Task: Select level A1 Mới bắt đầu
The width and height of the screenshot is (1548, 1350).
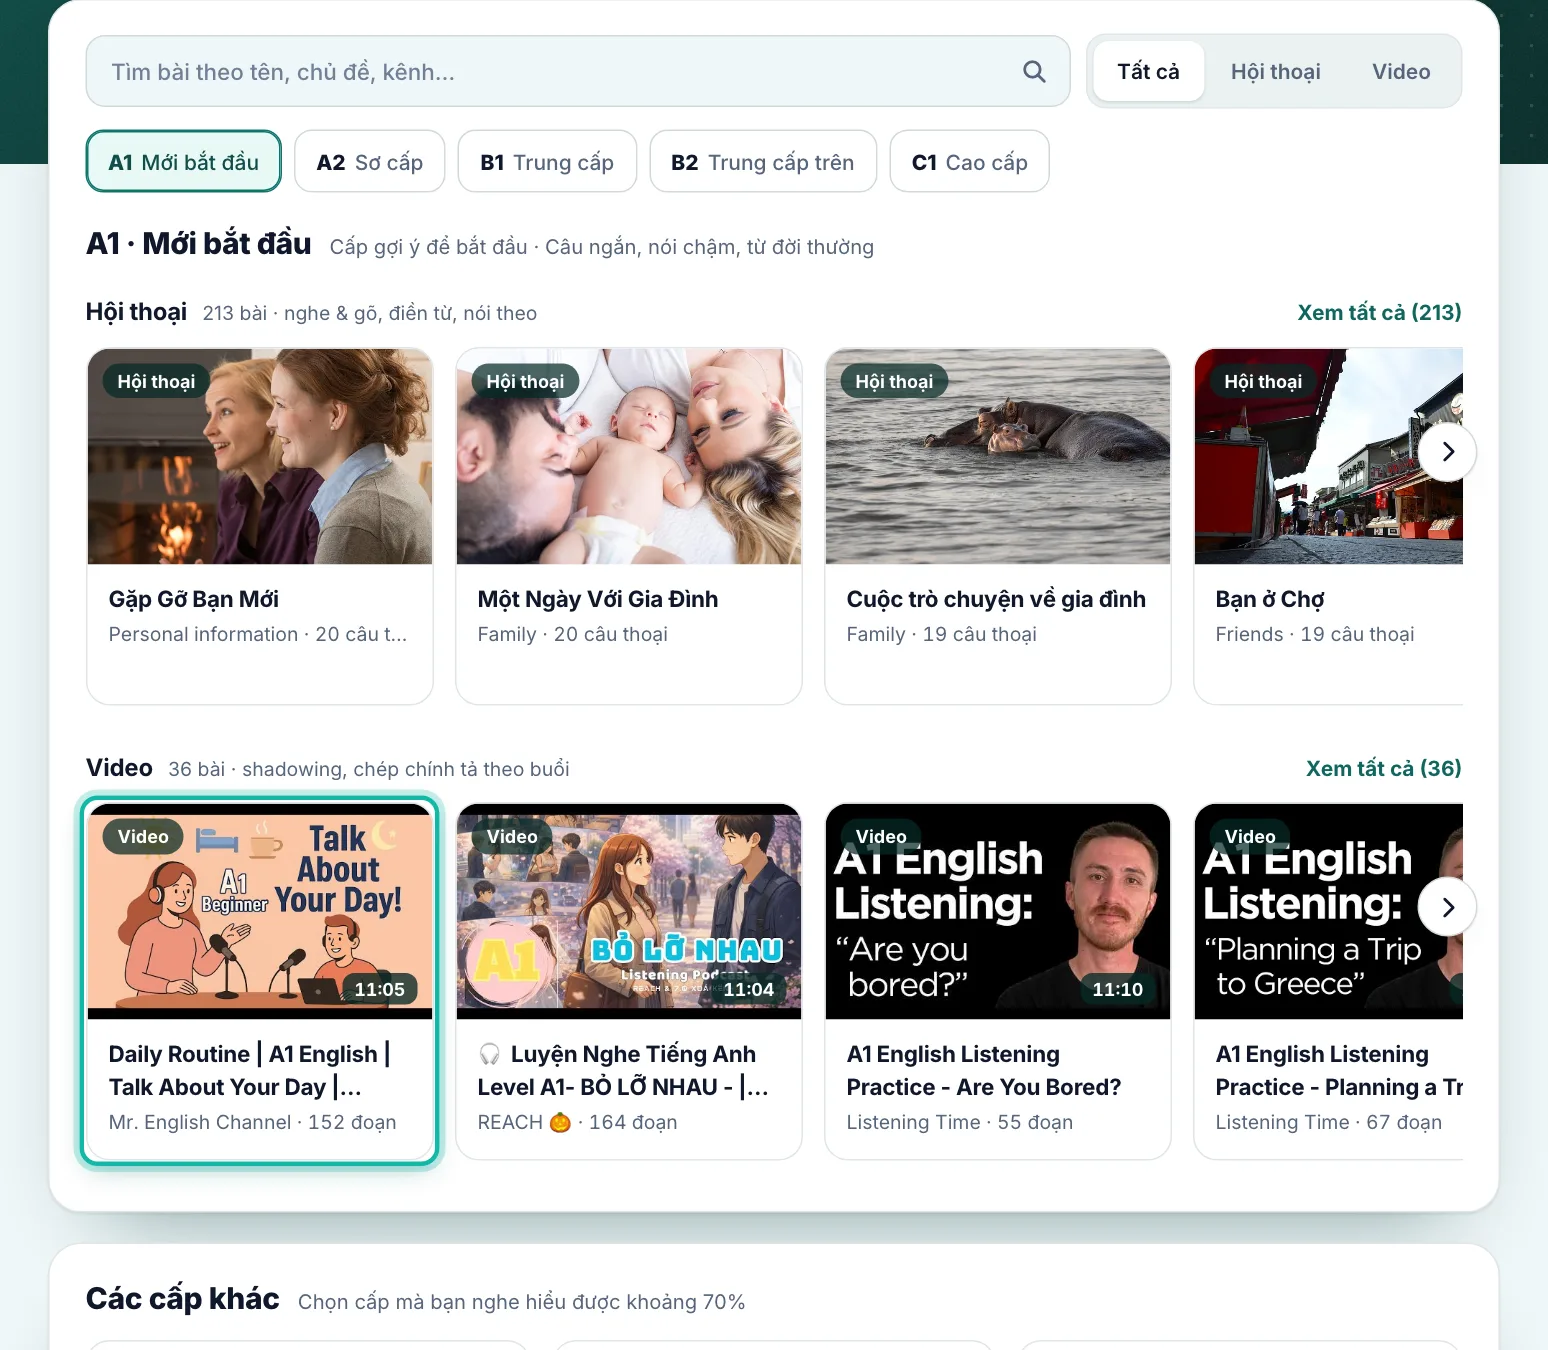Action: pyautogui.click(x=184, y=162)
